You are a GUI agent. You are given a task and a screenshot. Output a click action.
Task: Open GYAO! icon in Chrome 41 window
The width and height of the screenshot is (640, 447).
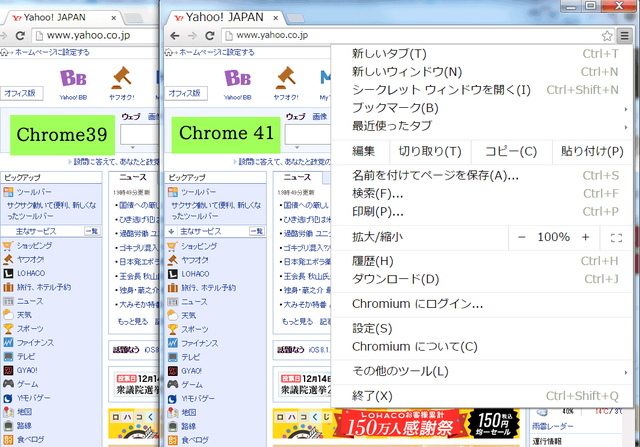[x=173, y=371]
